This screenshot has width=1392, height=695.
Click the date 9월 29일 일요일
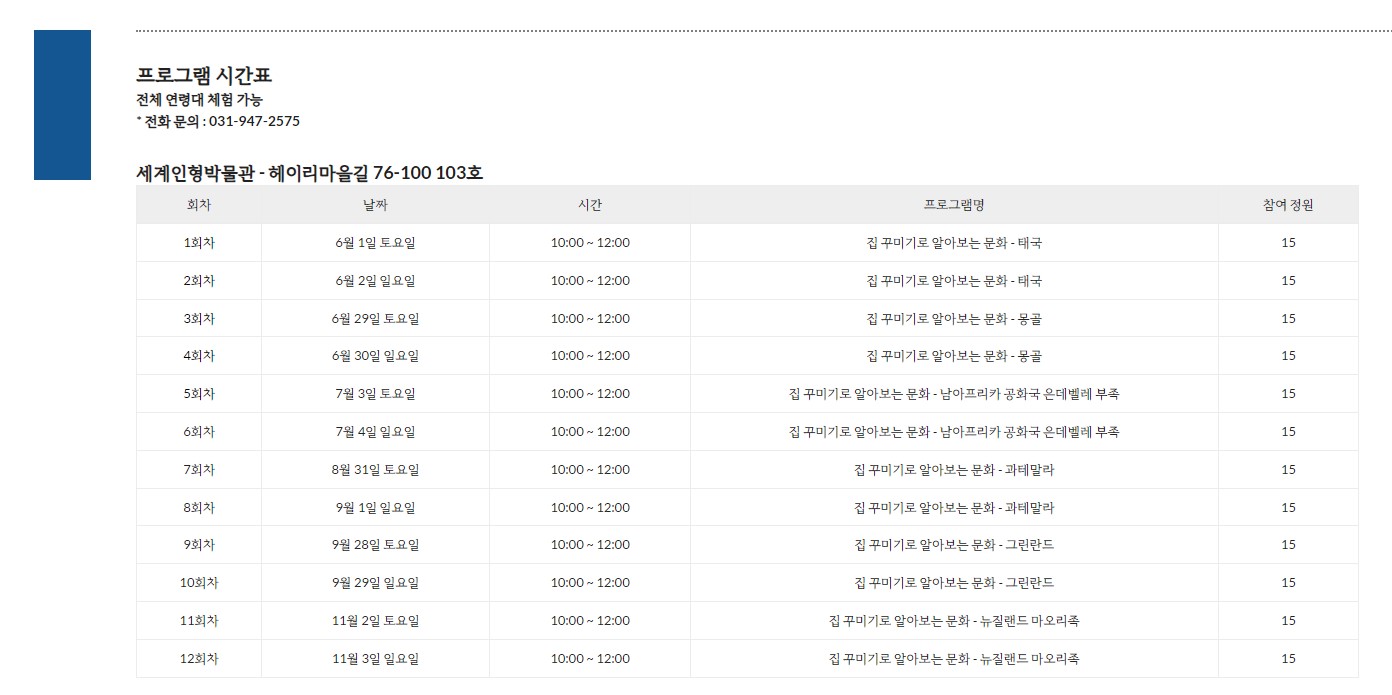coord(375,583)
